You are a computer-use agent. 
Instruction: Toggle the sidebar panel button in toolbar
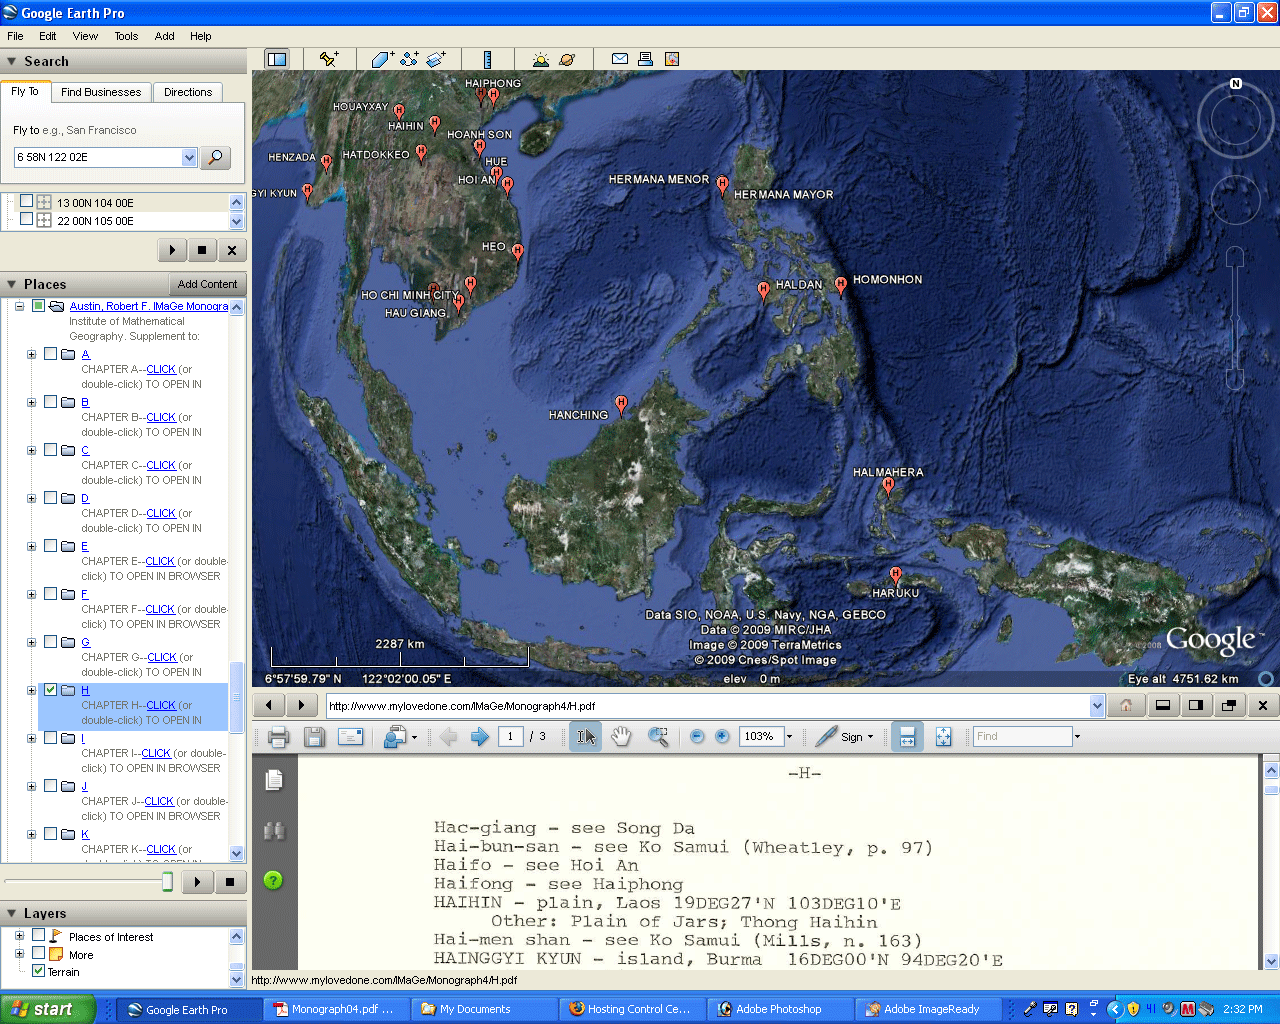coord(277,59)
